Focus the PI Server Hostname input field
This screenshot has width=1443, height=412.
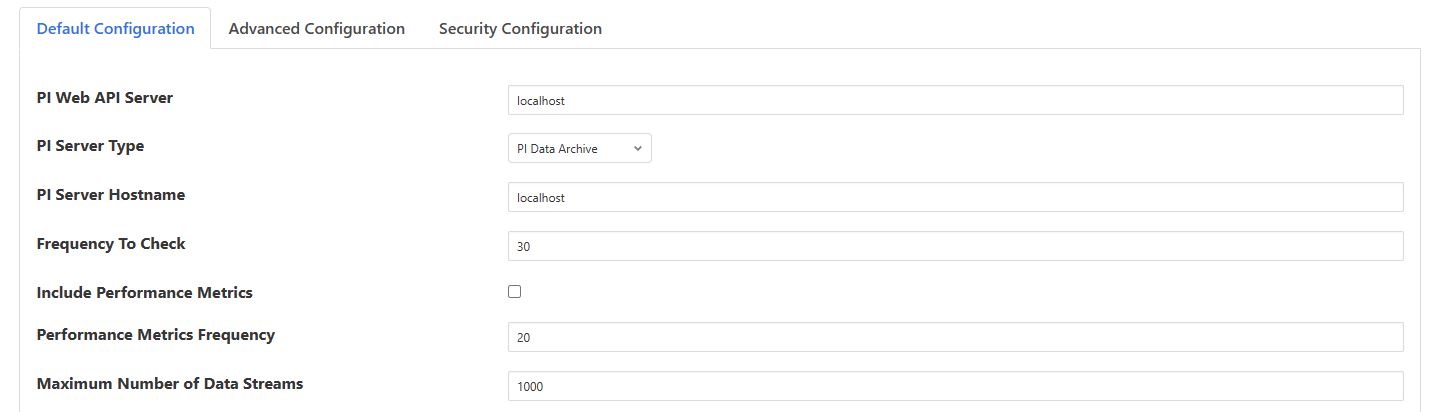point(955,197)
